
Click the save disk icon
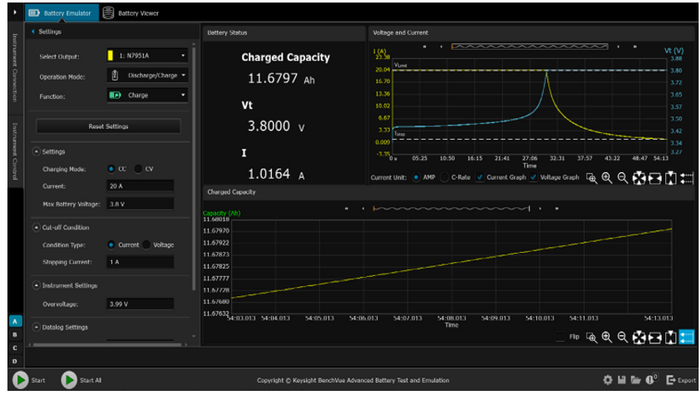(x=622, y=380)
